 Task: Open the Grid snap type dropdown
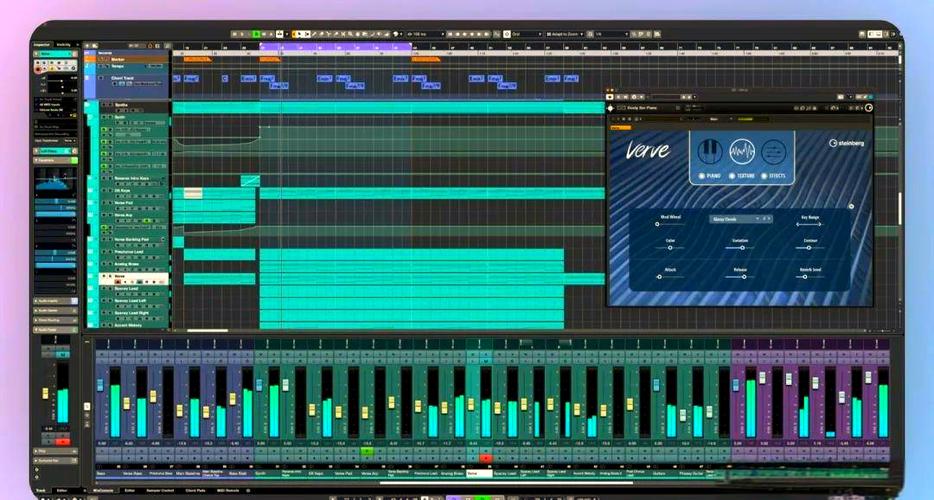(x=527, y=35)
